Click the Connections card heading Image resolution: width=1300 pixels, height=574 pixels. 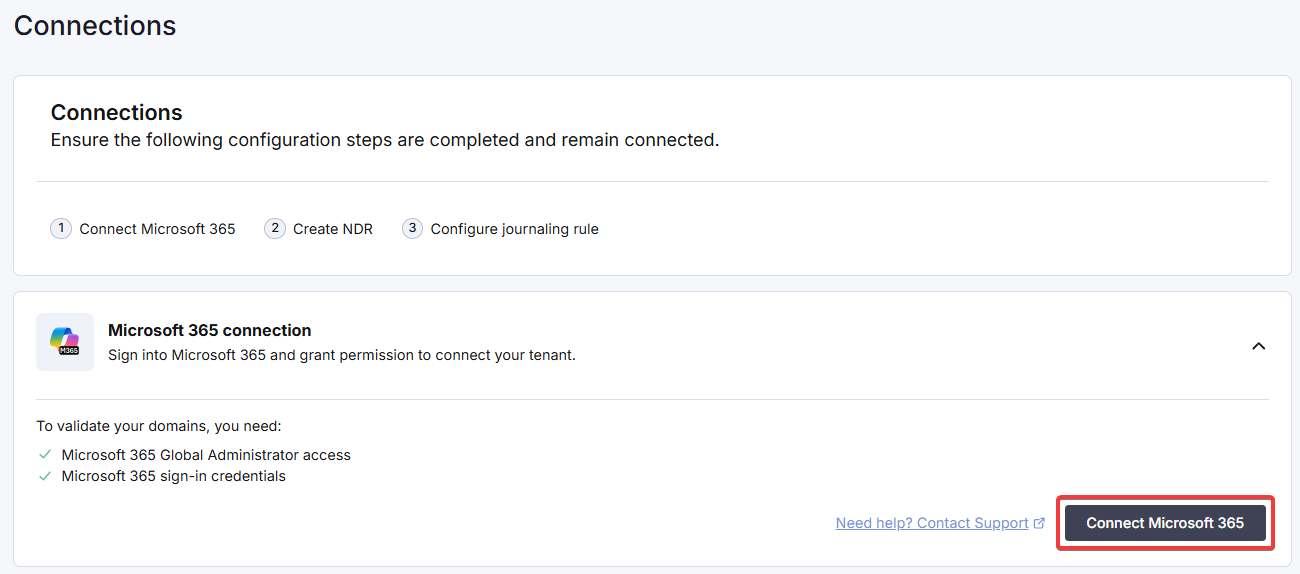click(x=117, y=112)
